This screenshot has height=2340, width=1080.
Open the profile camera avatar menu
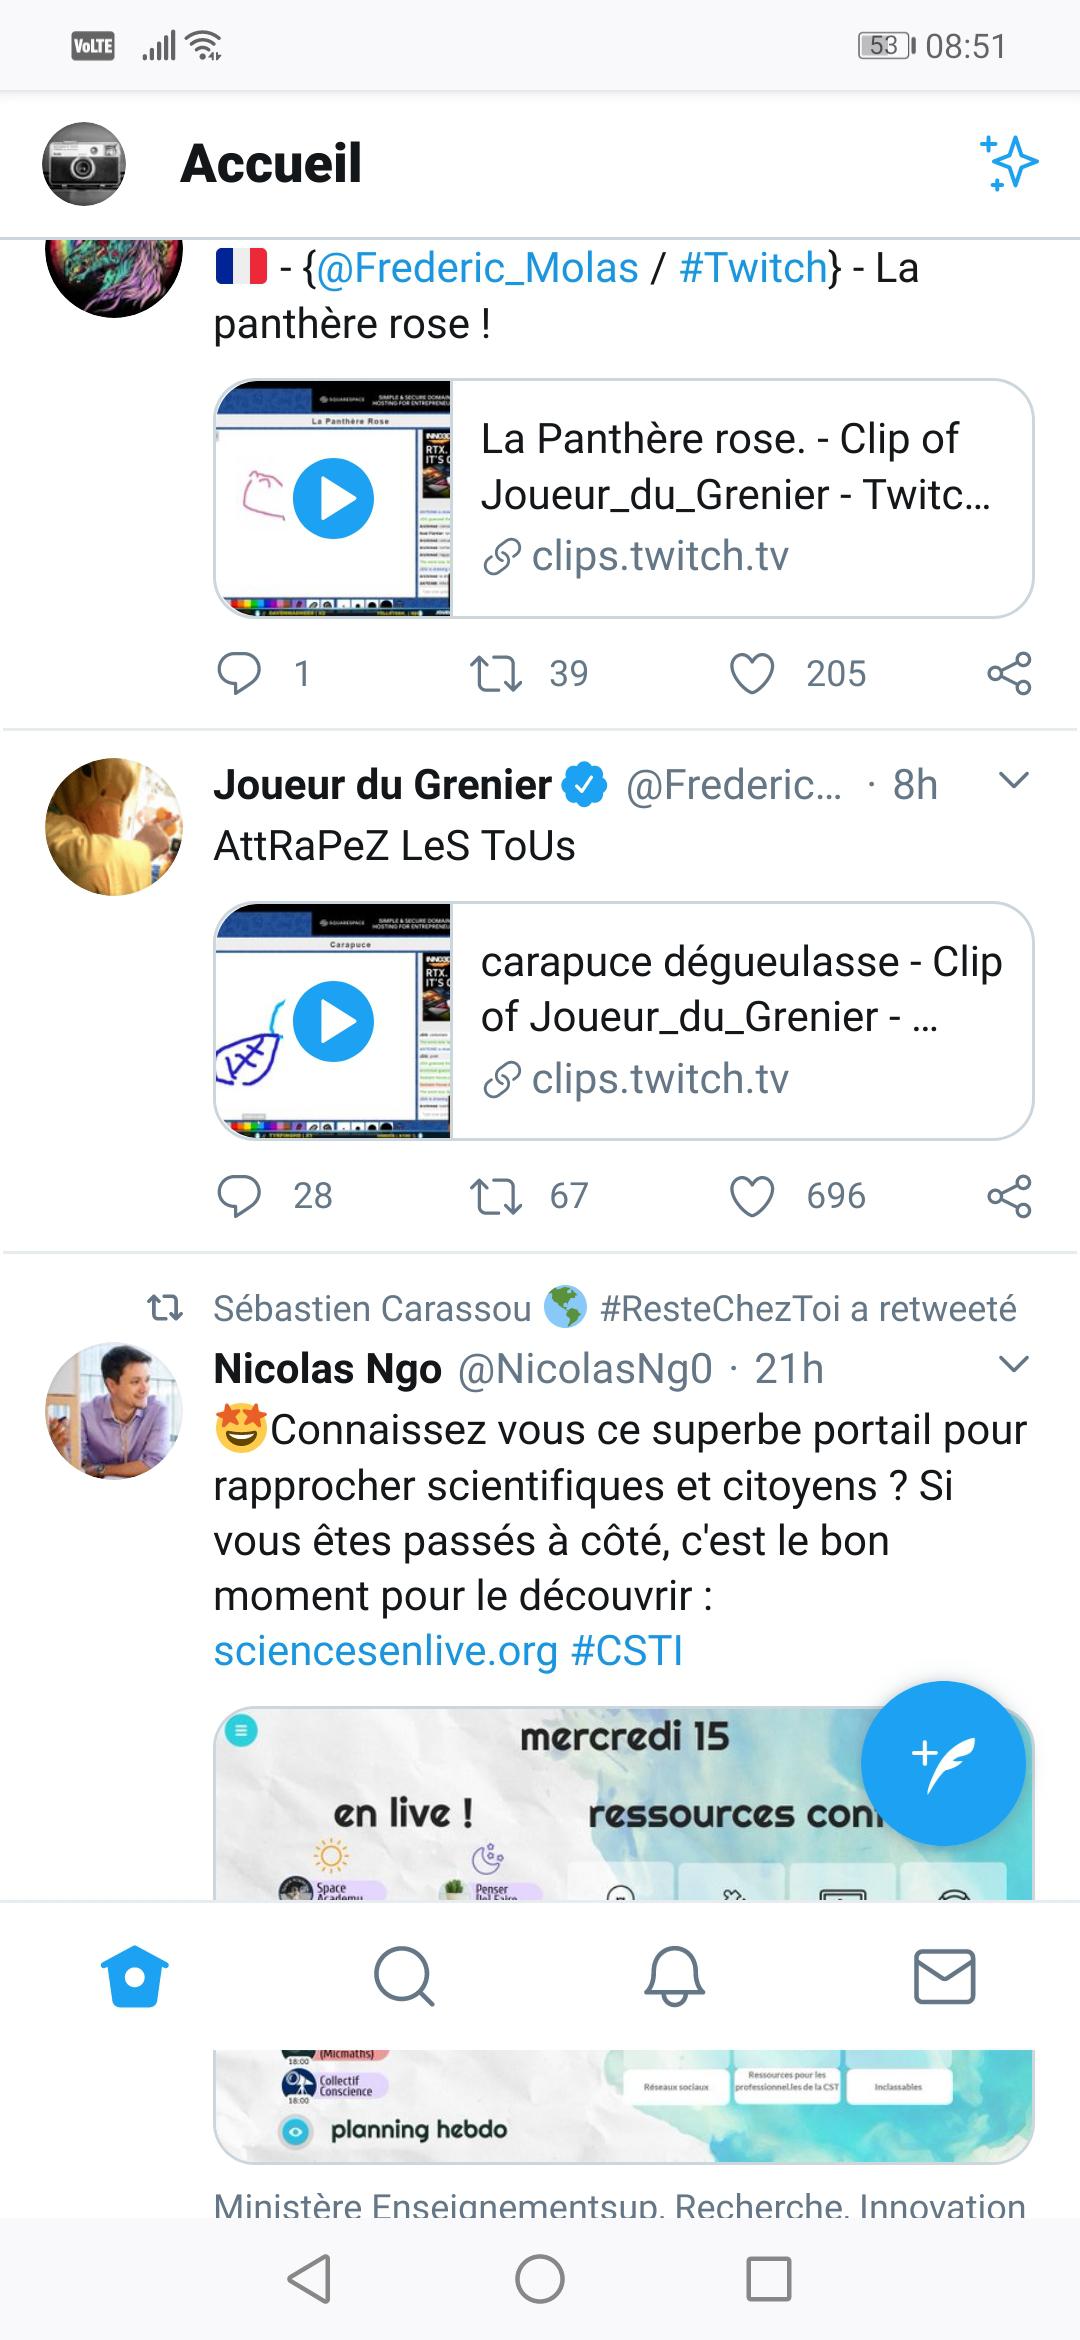click(x=84, y=164)
